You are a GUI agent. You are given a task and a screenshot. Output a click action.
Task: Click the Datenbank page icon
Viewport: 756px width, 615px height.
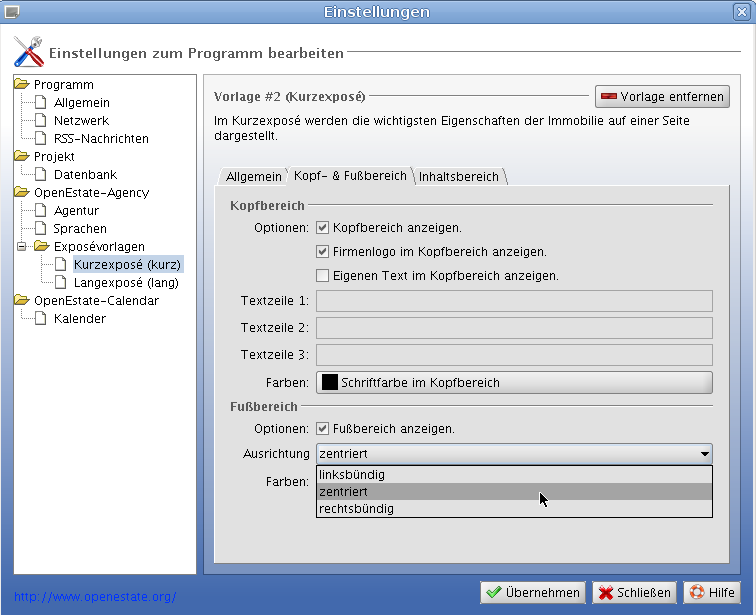(x=42, y=175)
